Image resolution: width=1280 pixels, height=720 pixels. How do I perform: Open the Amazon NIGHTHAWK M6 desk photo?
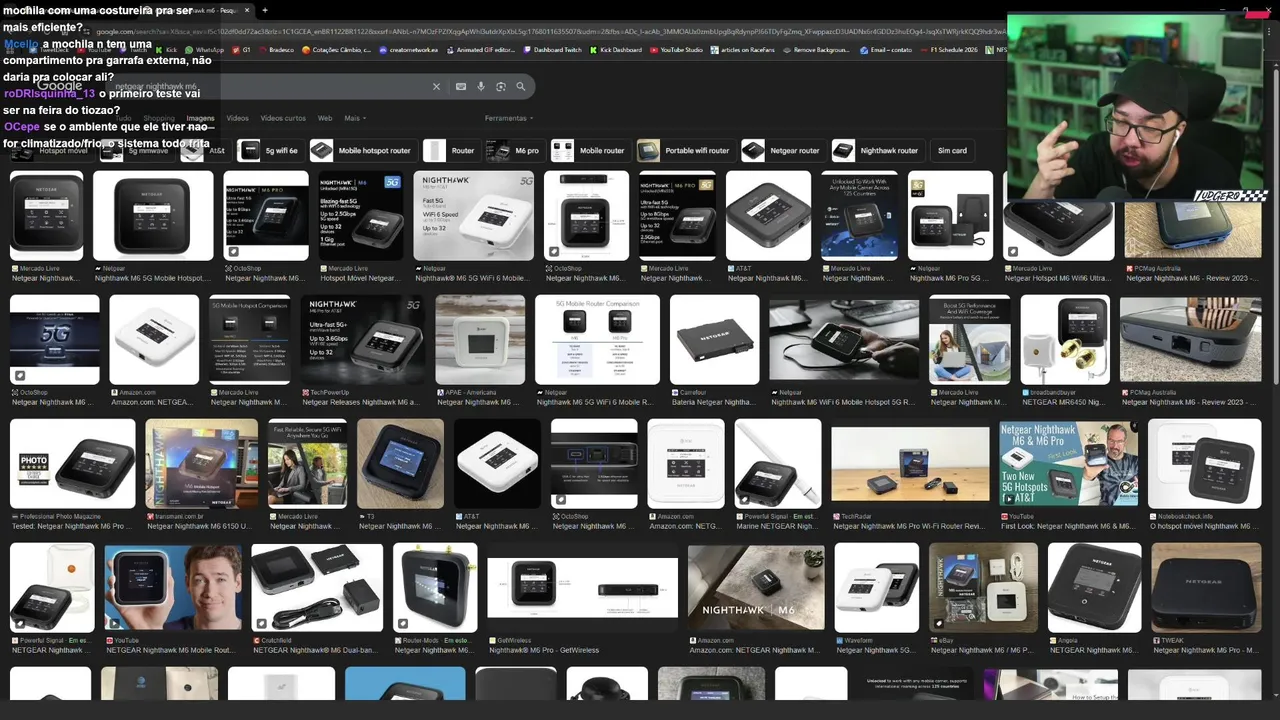756,588
